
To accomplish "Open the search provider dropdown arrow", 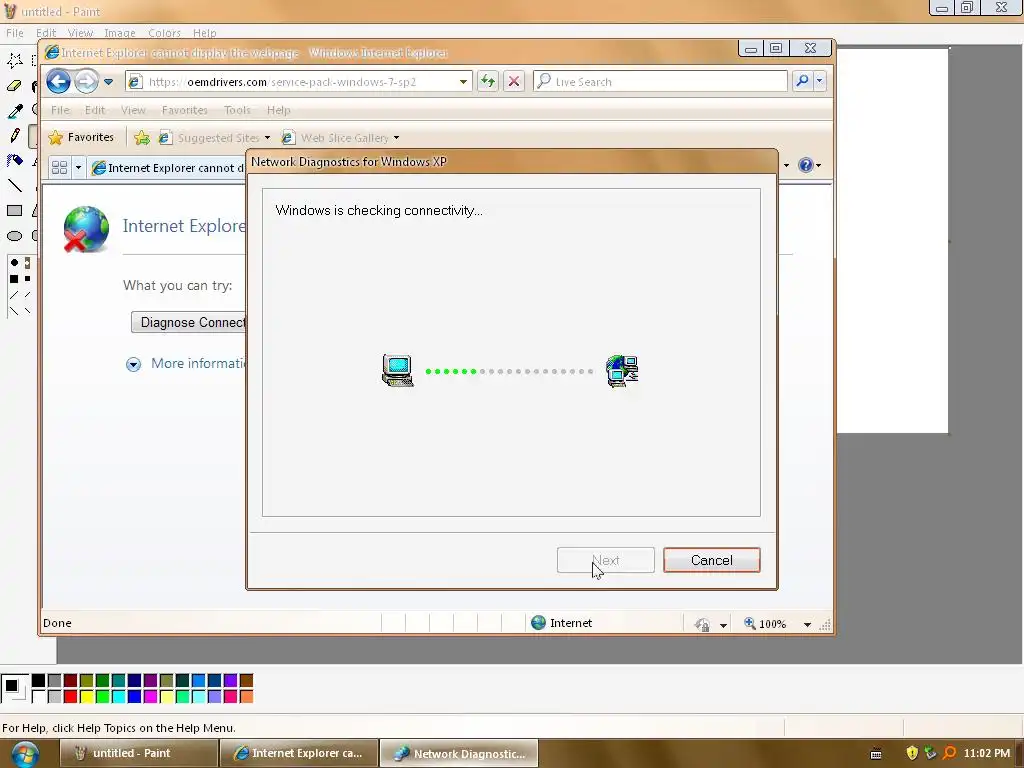I will point(820,81).
